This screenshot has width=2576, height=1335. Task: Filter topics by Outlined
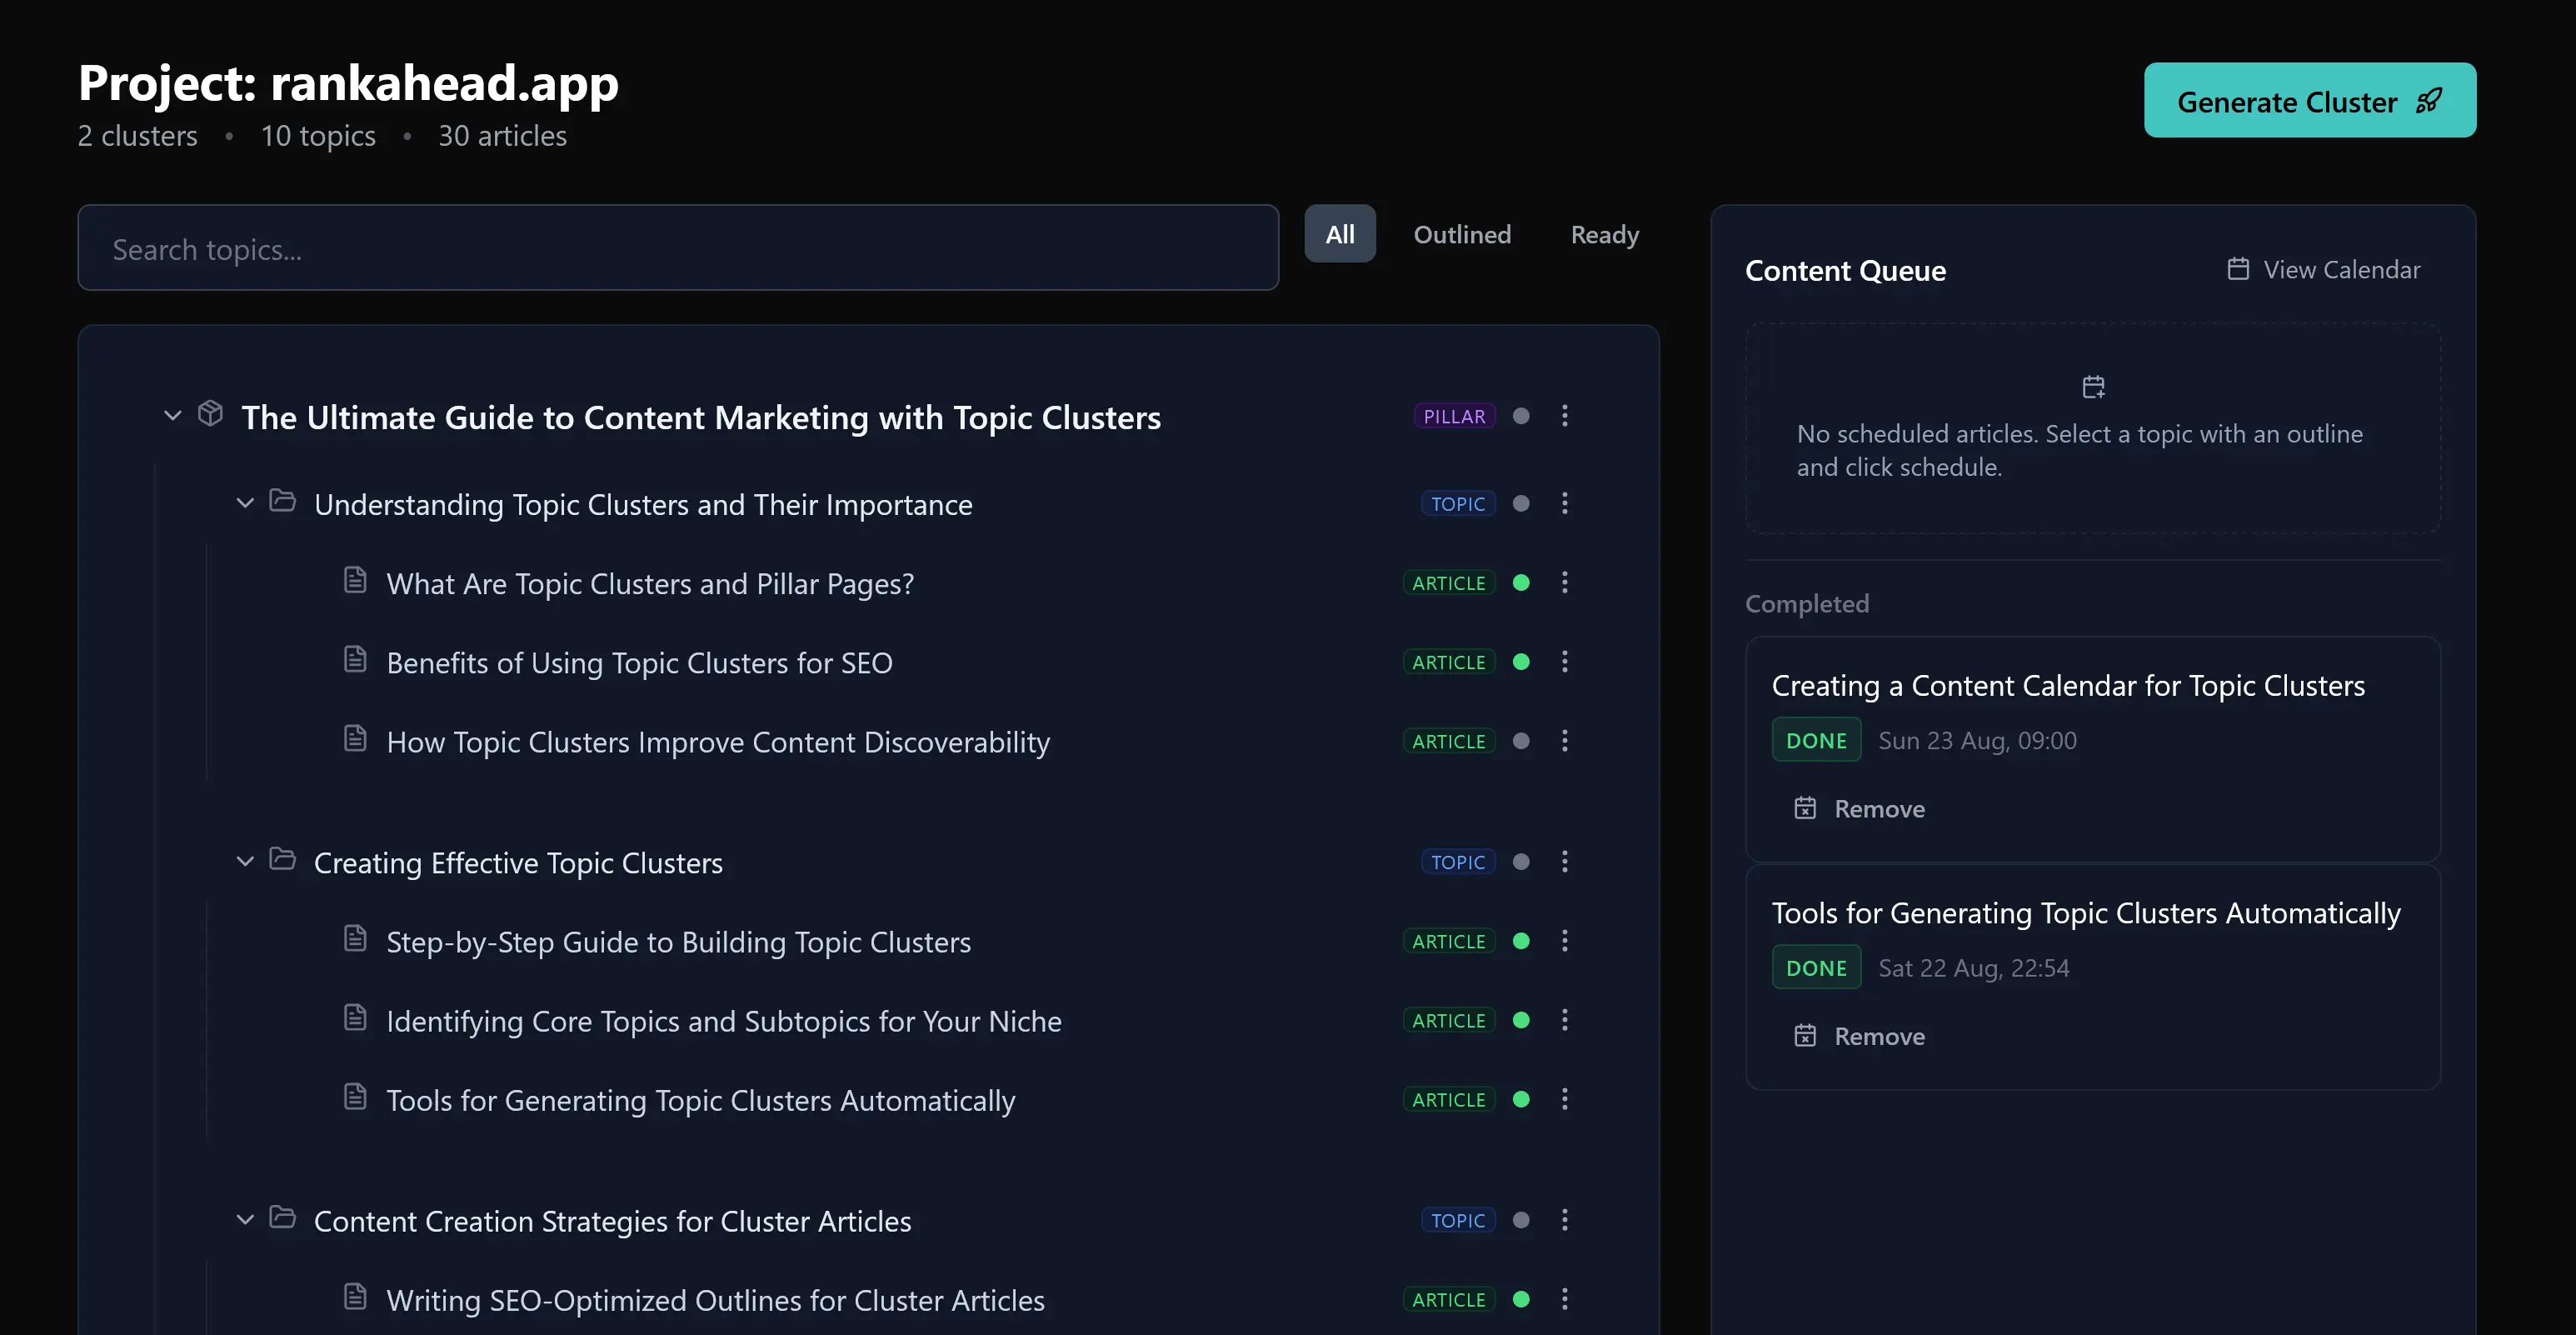pyautogui.click(x=1462, y=234)
